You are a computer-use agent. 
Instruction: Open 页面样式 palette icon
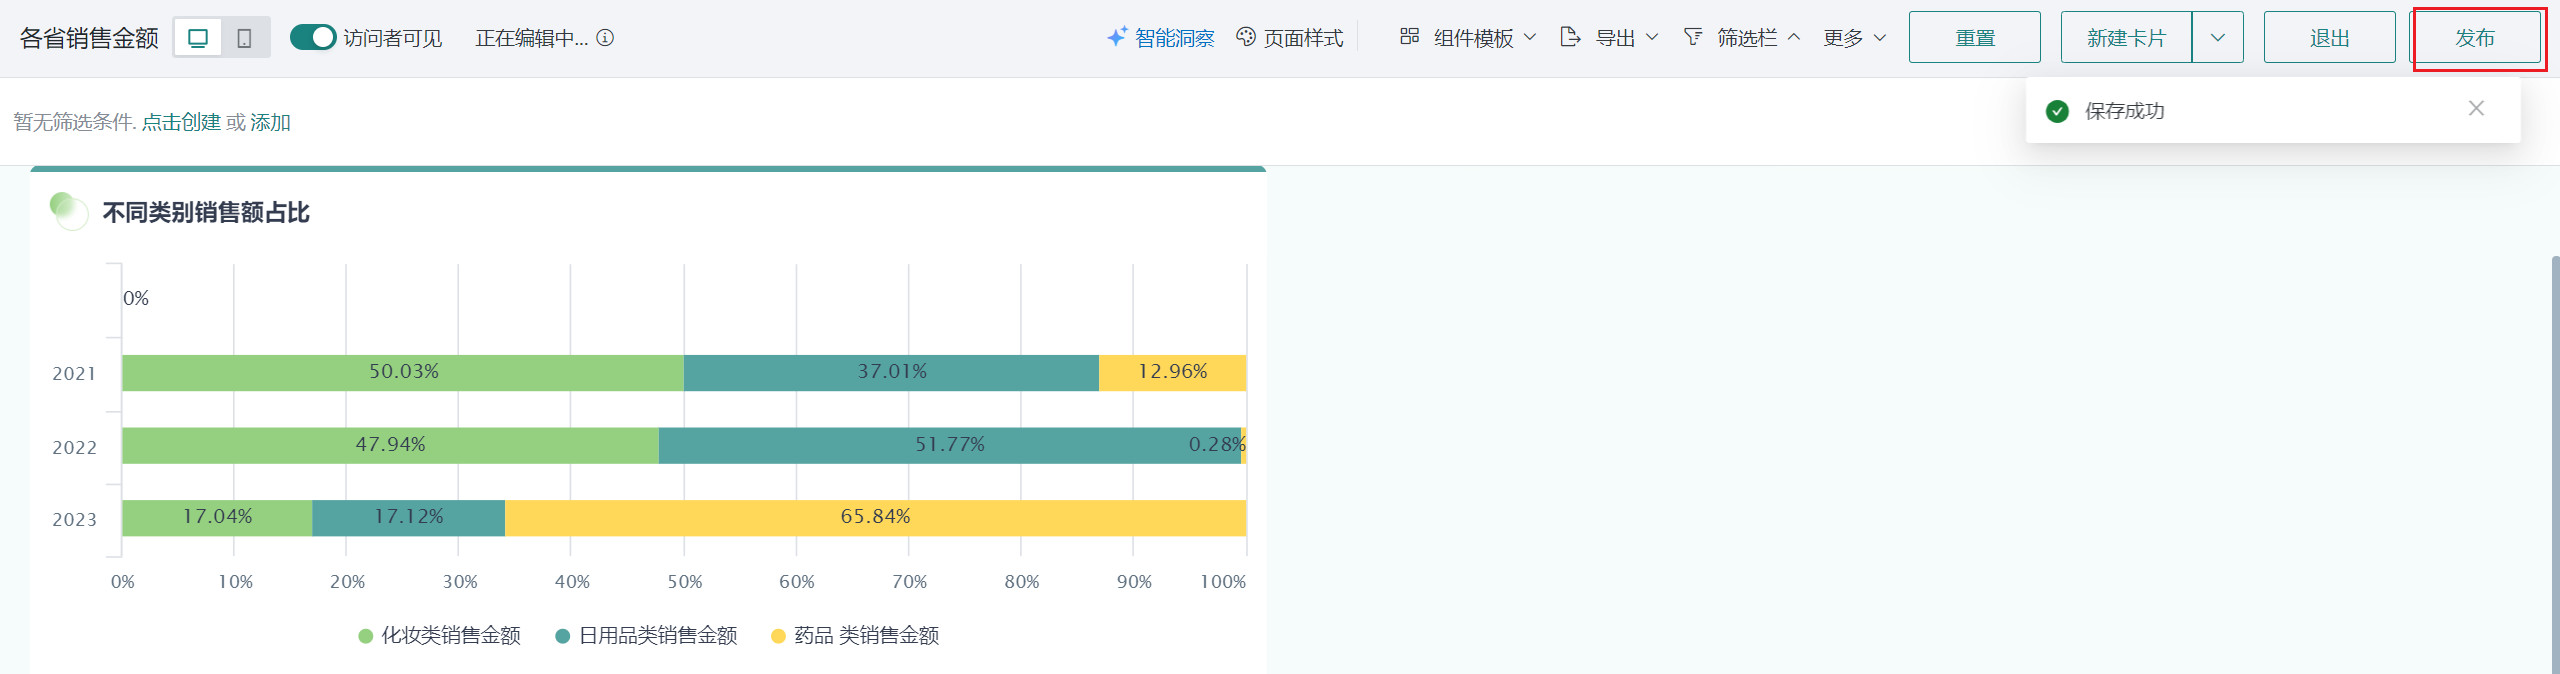click(x=1246, y=37)
